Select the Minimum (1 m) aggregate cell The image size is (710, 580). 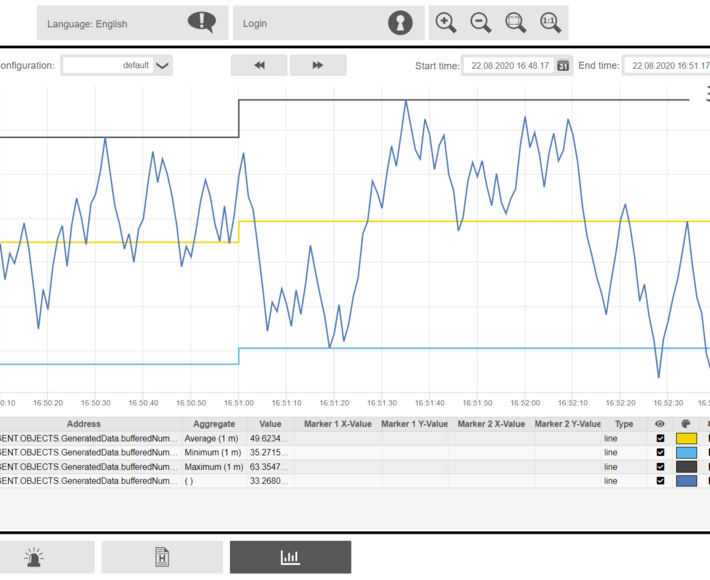[x=214, y=452]
